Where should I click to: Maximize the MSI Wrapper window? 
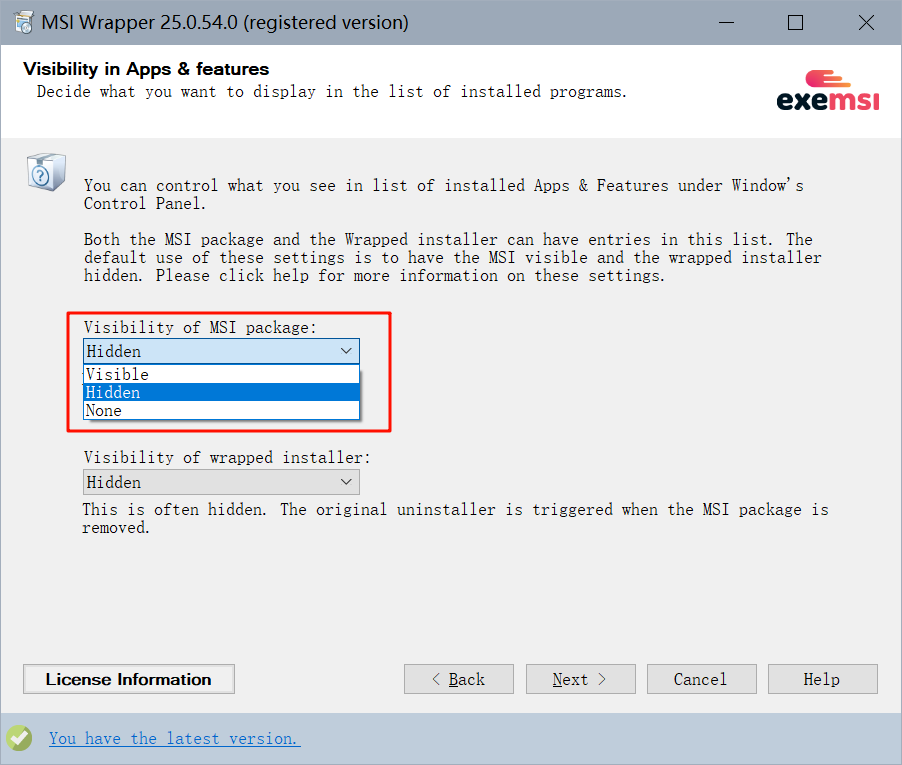(795, 22)
